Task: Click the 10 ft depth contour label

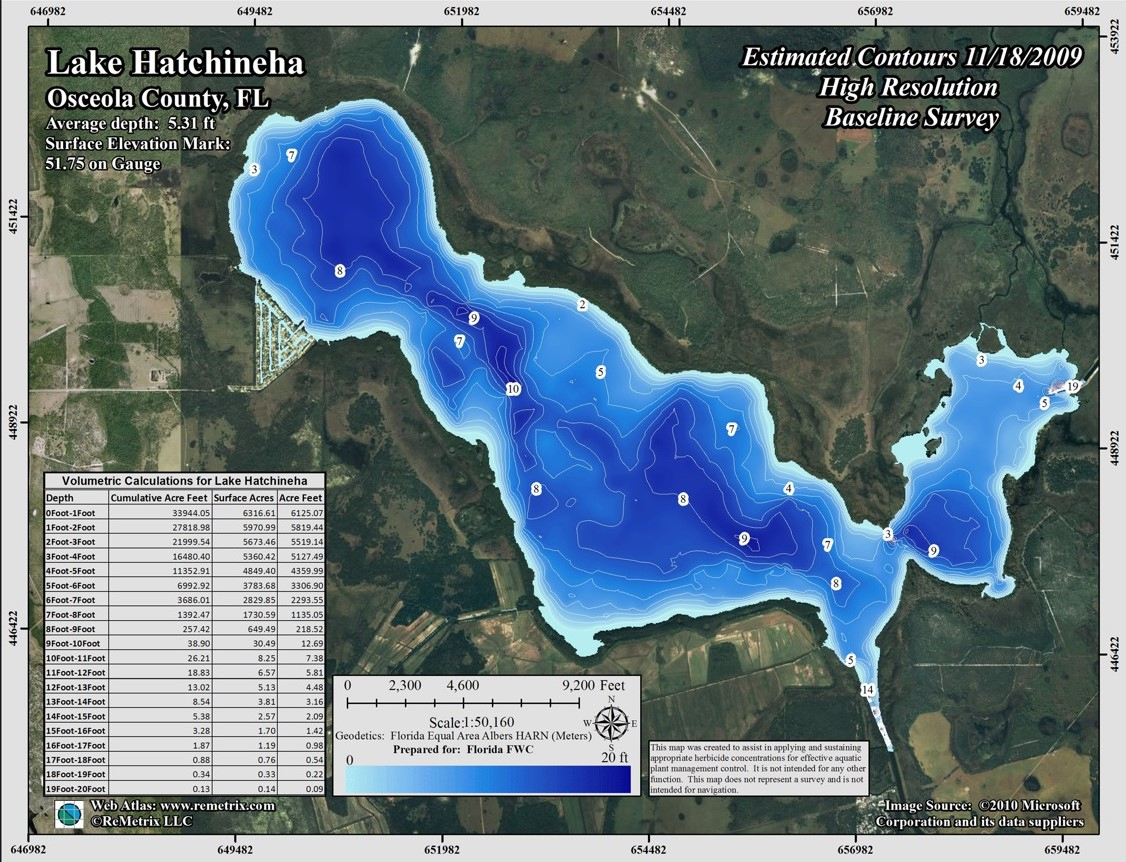Action: 512,389
